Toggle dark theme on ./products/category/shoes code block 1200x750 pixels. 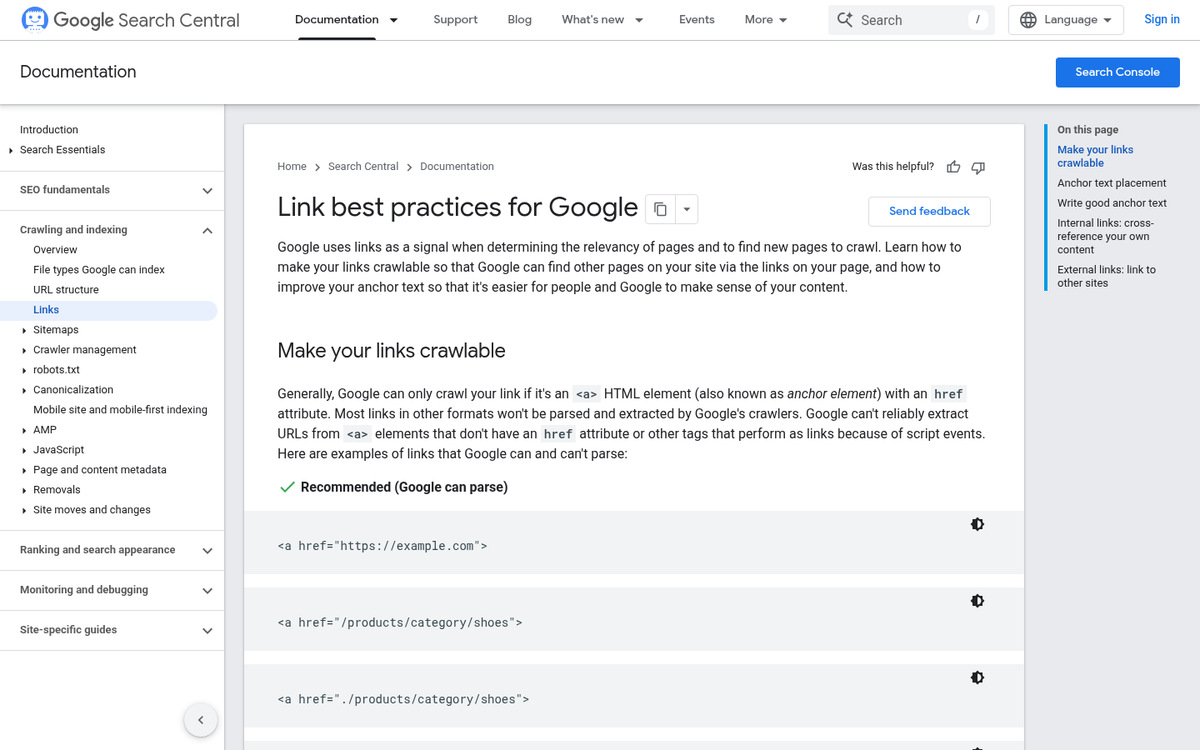point(977,678)
